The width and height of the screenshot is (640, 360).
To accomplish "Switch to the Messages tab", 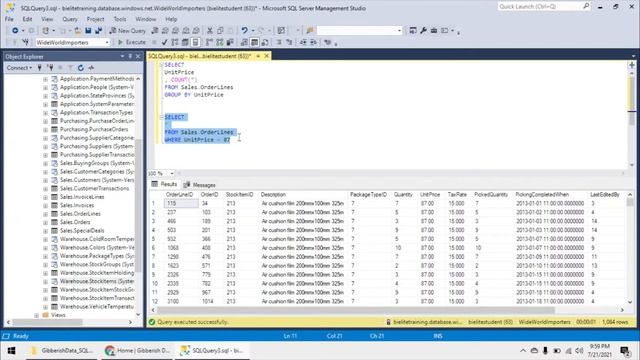I will click(200, 185).
